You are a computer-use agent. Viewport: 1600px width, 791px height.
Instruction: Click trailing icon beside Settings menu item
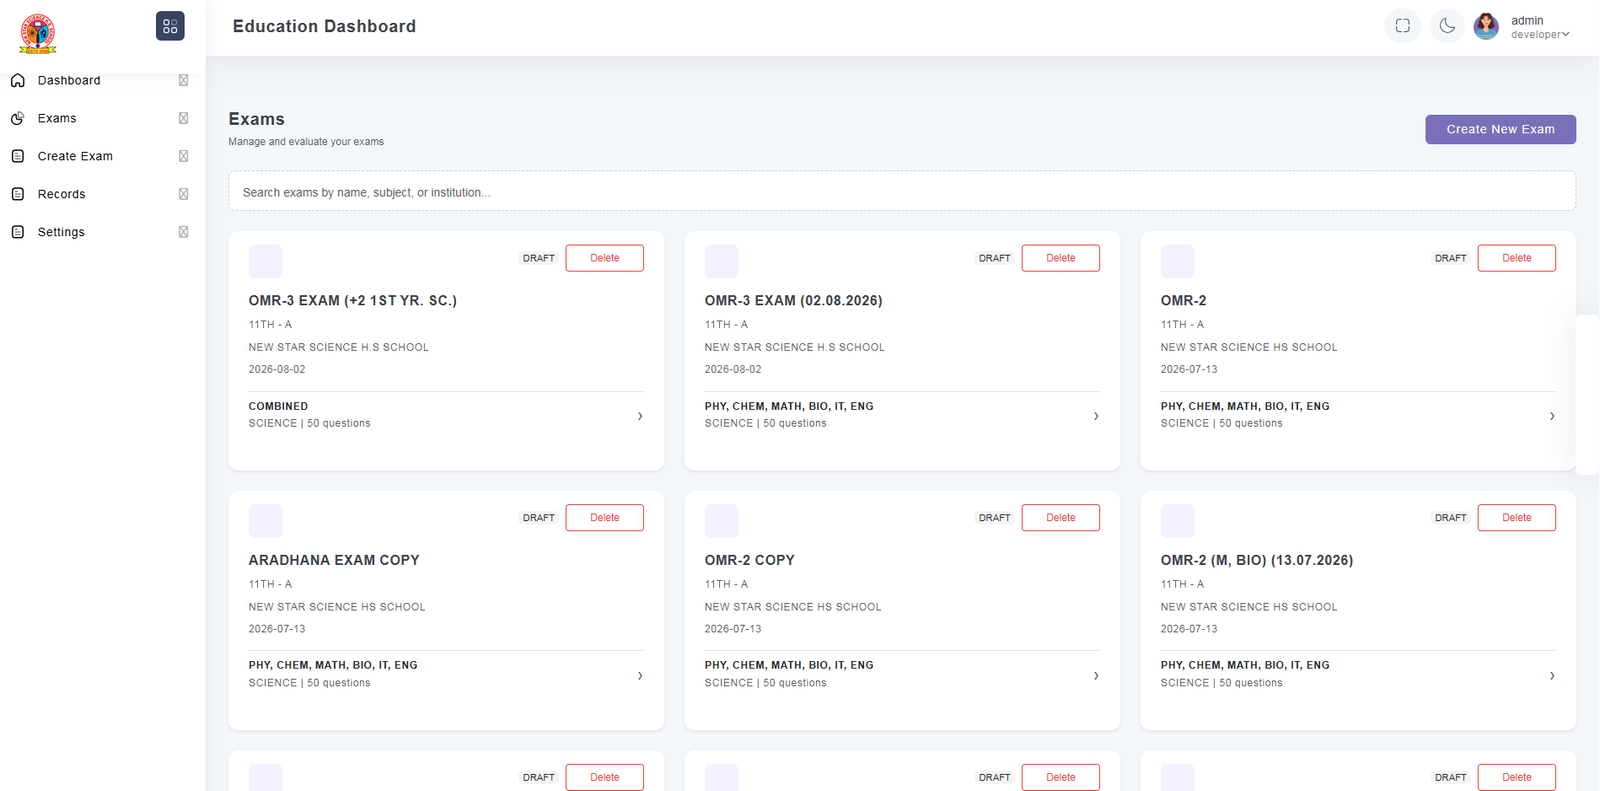click(x=183, y=232)
